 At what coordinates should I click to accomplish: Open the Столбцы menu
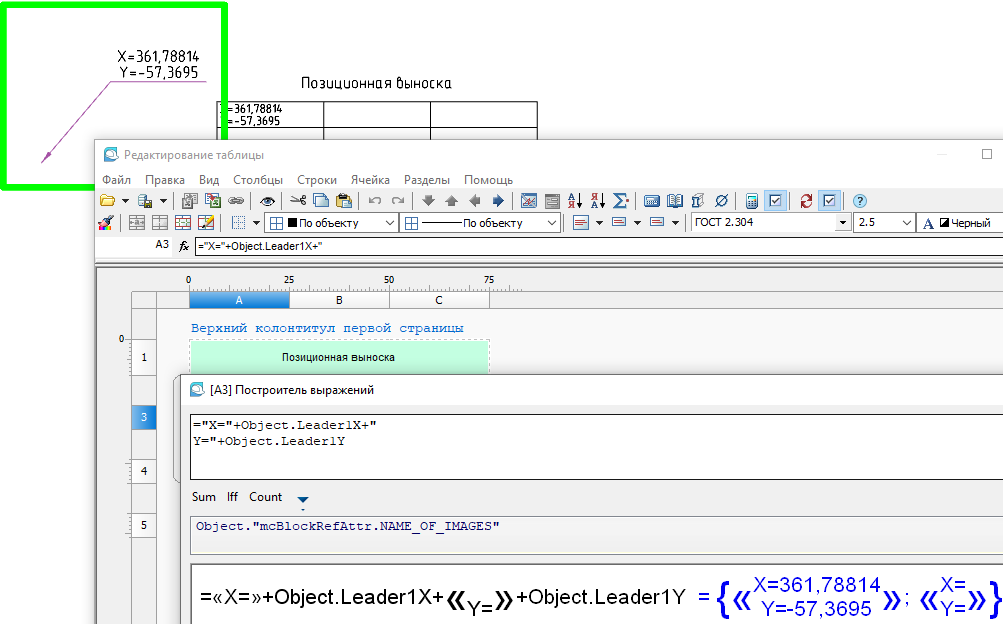(x=258, y=180)
